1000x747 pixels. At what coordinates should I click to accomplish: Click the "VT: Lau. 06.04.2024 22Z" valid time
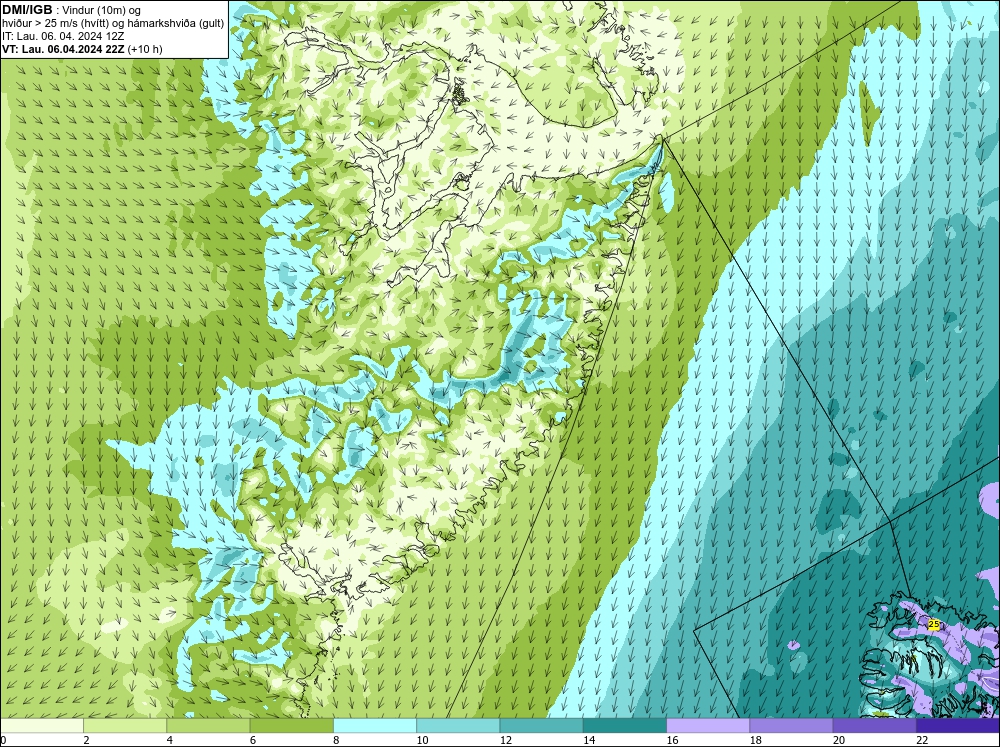[64, 49]
